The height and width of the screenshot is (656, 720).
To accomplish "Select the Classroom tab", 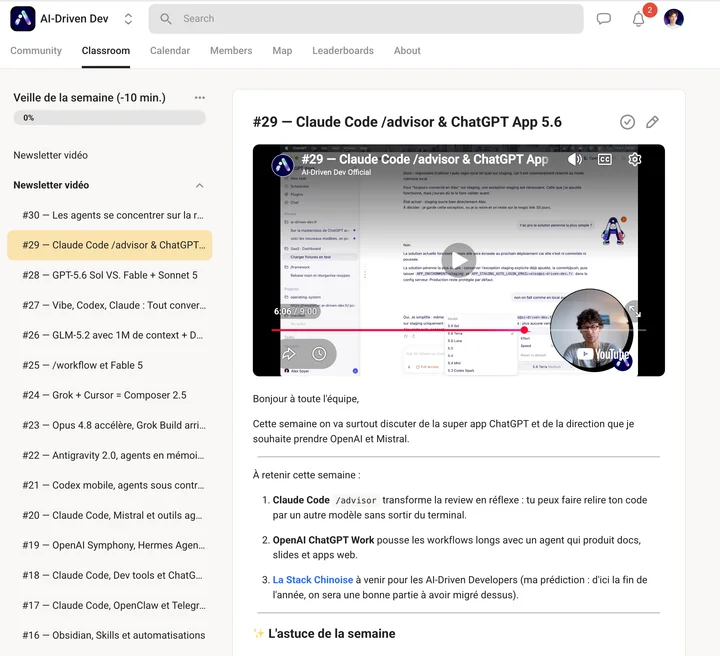I will click(x=106, y=50).
